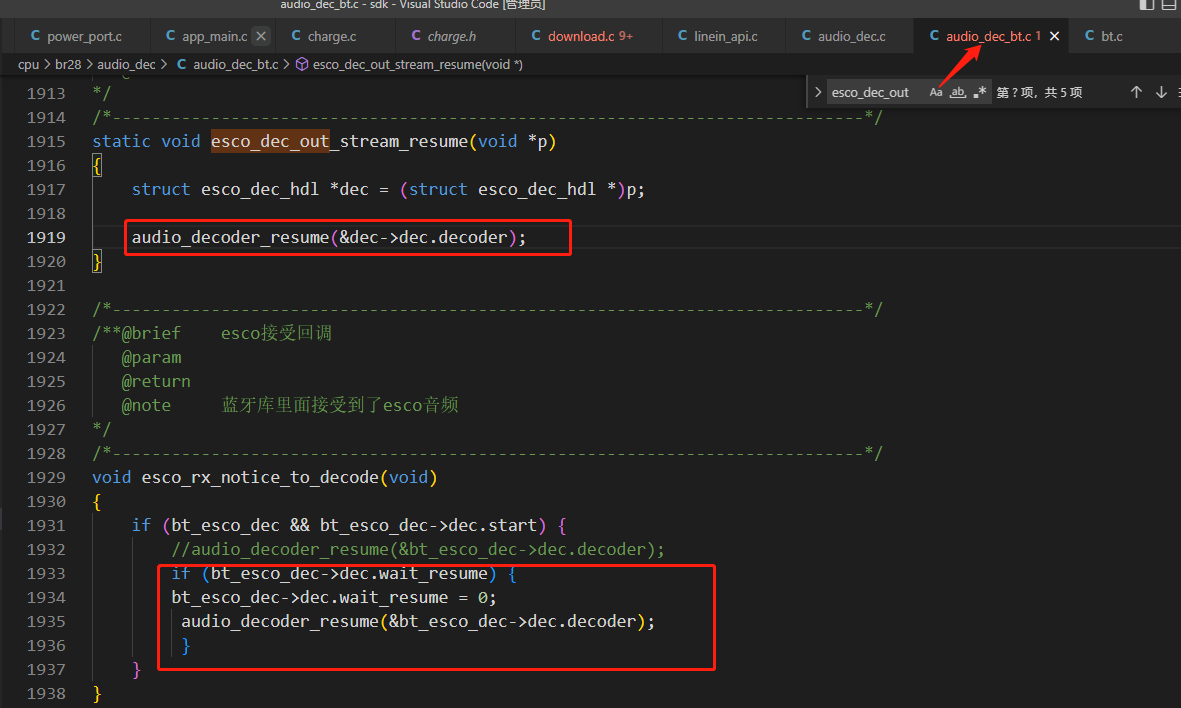This screenshot has width=1181, height=708.
Task: Click the symbol cube icon in the breadcrumb bar
Action: point(301,64)
